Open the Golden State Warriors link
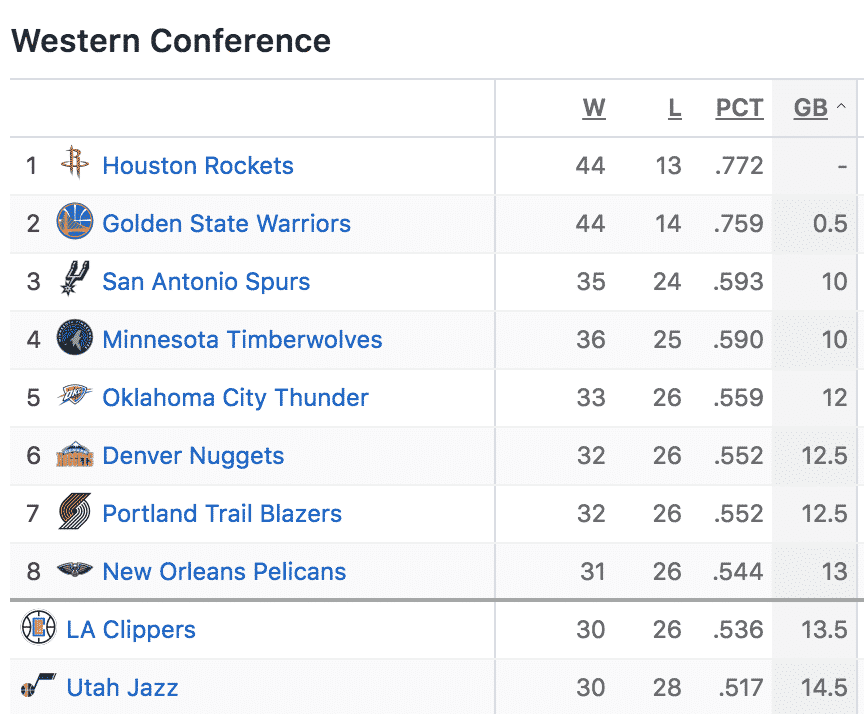This screenshot has width=864, height=714. 226,224
